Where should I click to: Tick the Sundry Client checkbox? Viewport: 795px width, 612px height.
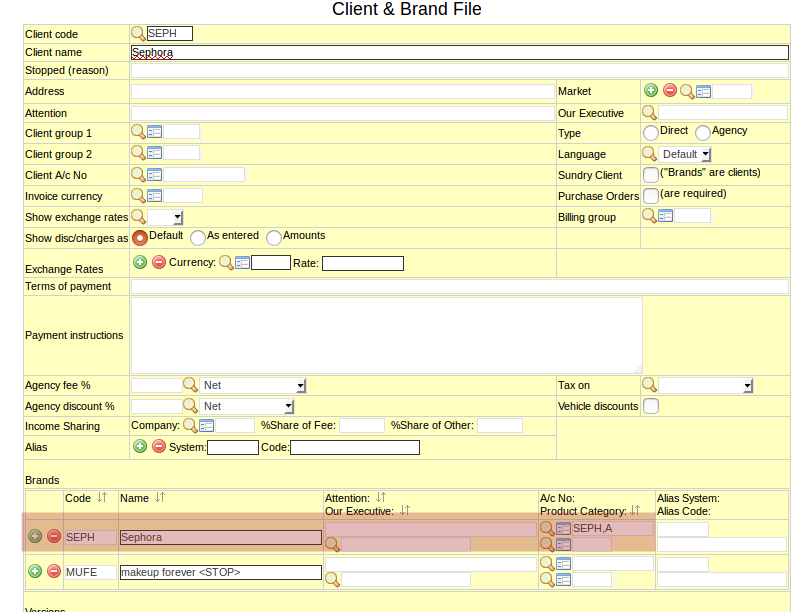[651, 174]
